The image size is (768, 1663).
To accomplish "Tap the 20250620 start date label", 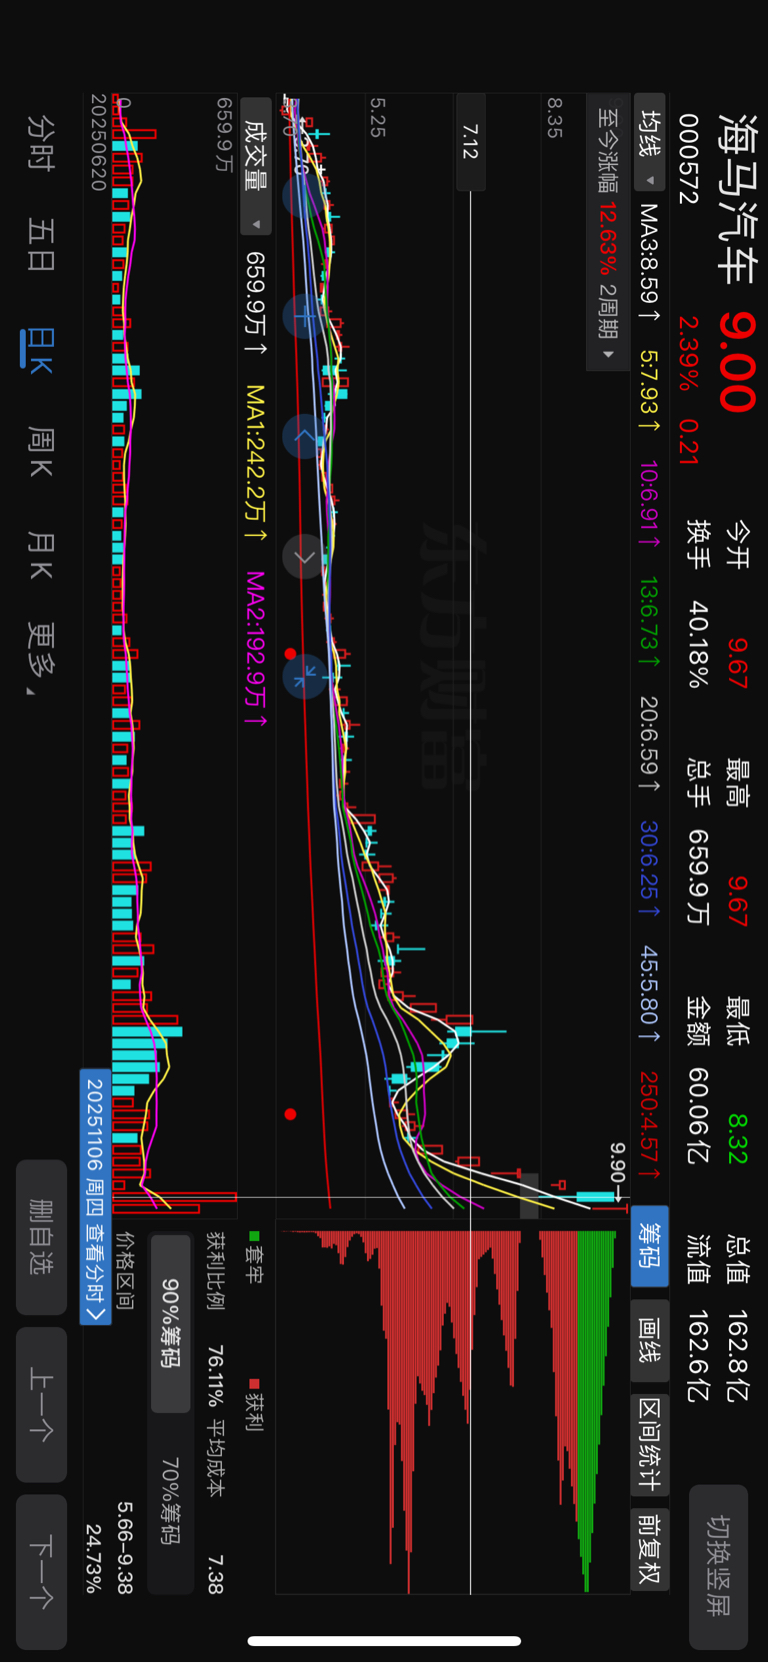I will click(98, 143).
